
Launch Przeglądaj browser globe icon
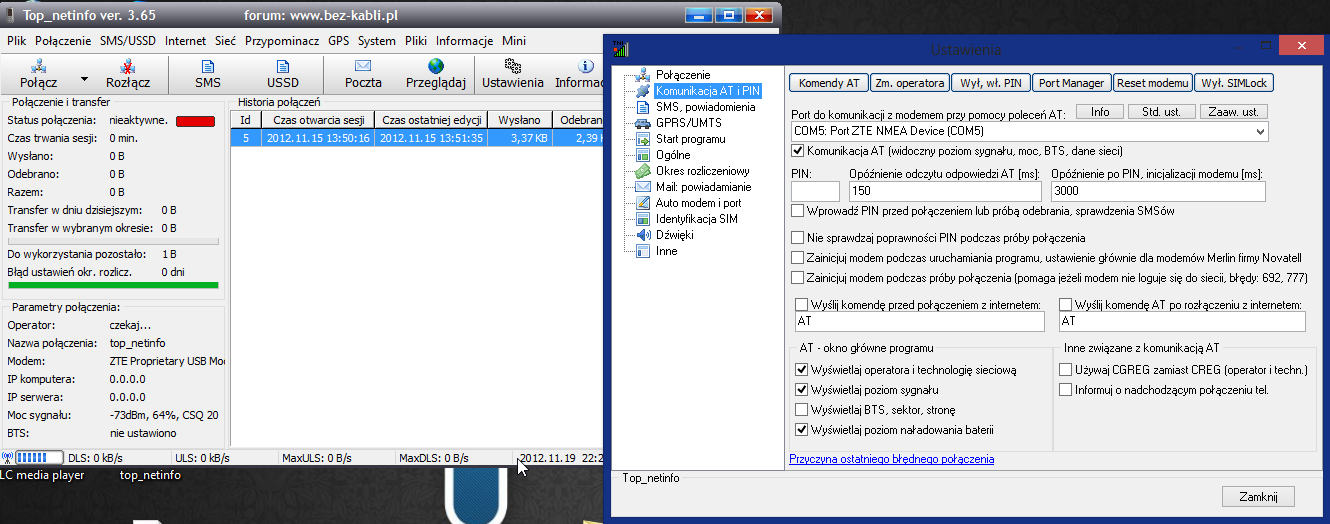[x=436, y=67]
